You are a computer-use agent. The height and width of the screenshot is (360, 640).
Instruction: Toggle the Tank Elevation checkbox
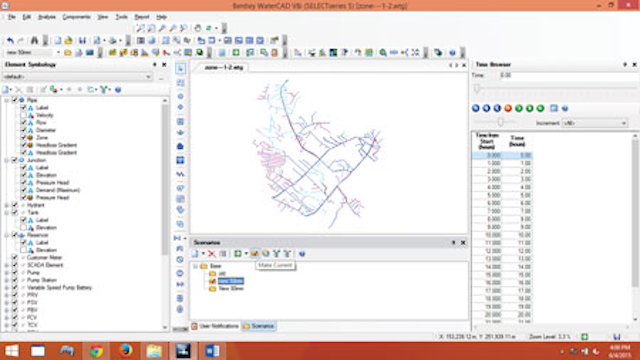(x=23, y=228)
